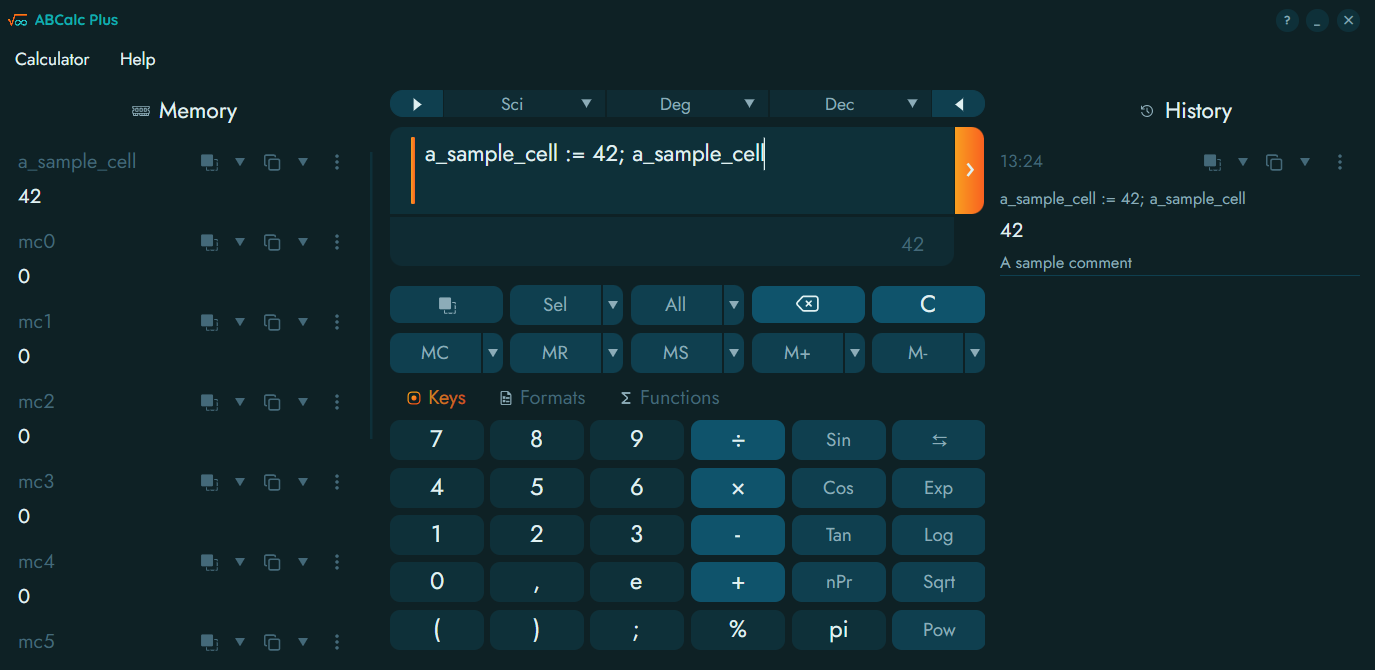Collapse history panel with left-pointing arrow toggle
The width and height of the screenshot is (1375, 670).
(958, 104)
